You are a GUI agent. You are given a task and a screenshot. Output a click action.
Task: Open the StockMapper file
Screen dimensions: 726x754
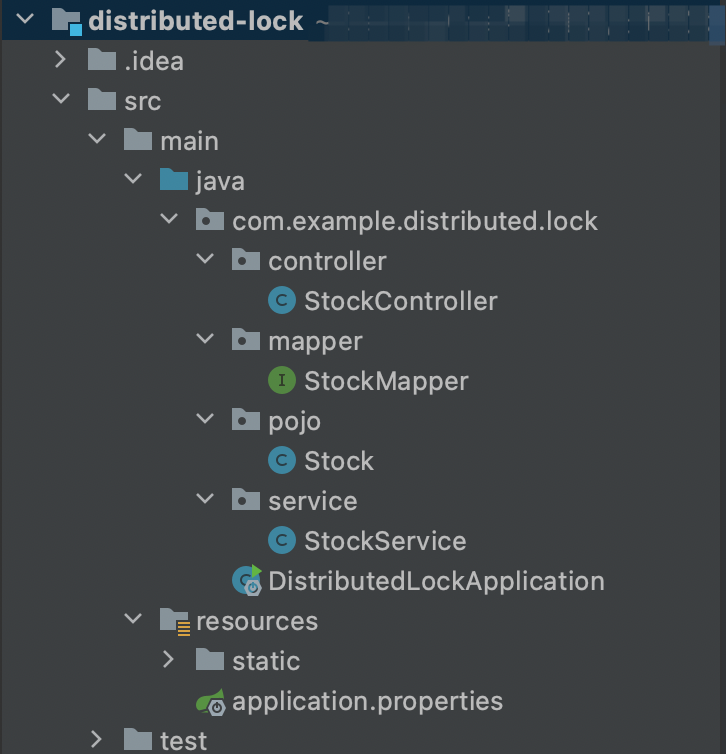tap(387, 382)
